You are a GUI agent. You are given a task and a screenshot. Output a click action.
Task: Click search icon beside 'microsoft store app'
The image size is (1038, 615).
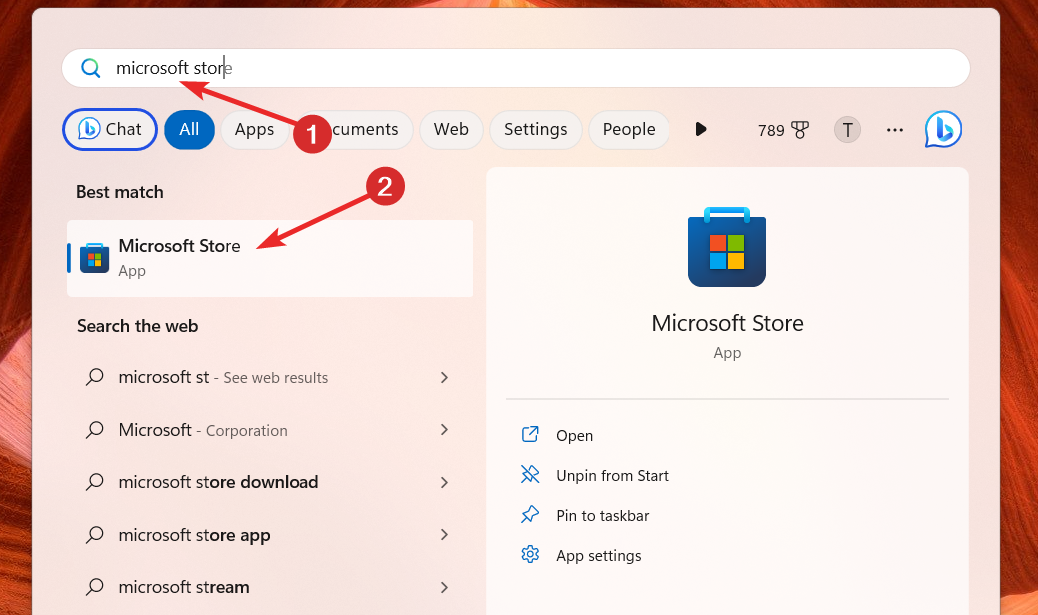95,534
